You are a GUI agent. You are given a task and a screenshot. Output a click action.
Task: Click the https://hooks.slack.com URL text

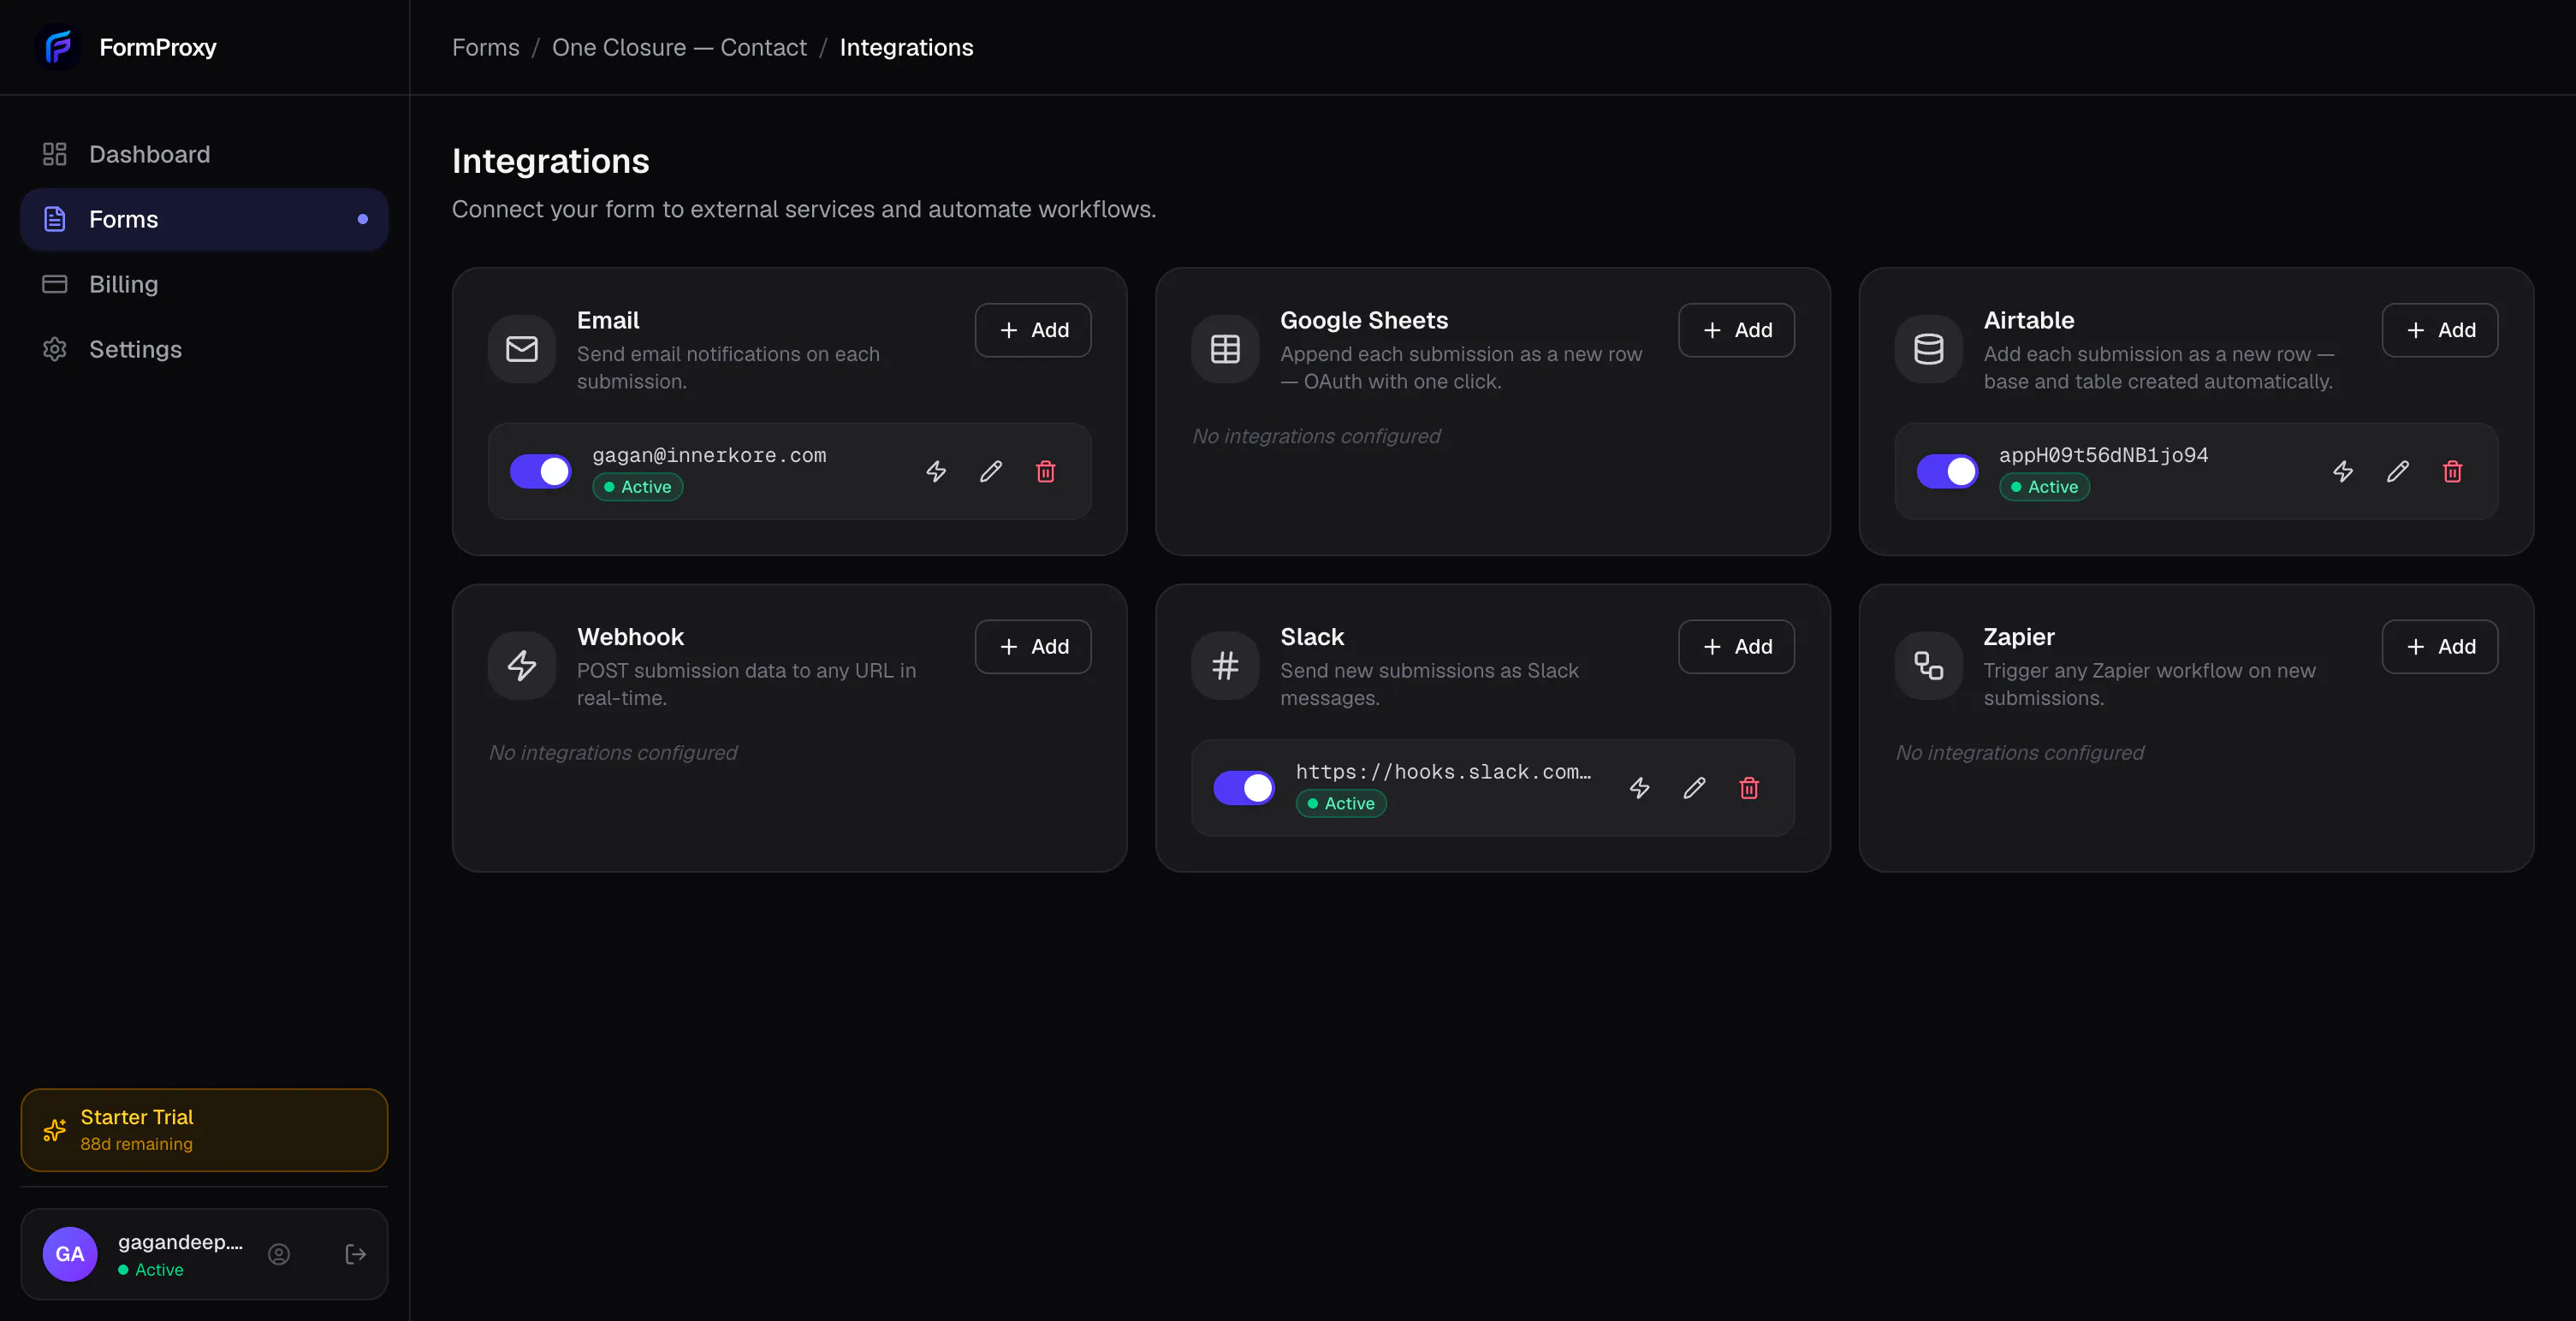coord(1443,772)
